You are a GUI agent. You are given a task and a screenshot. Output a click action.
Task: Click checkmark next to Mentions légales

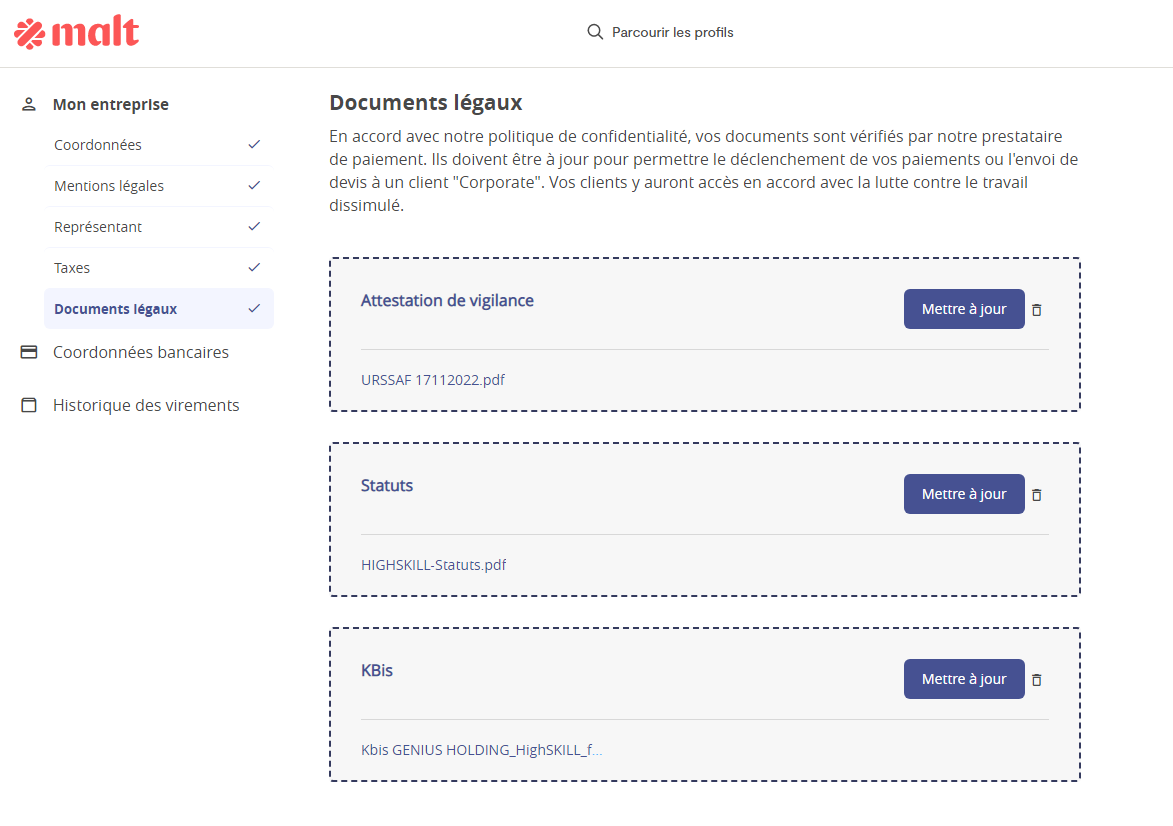[254, 185]
